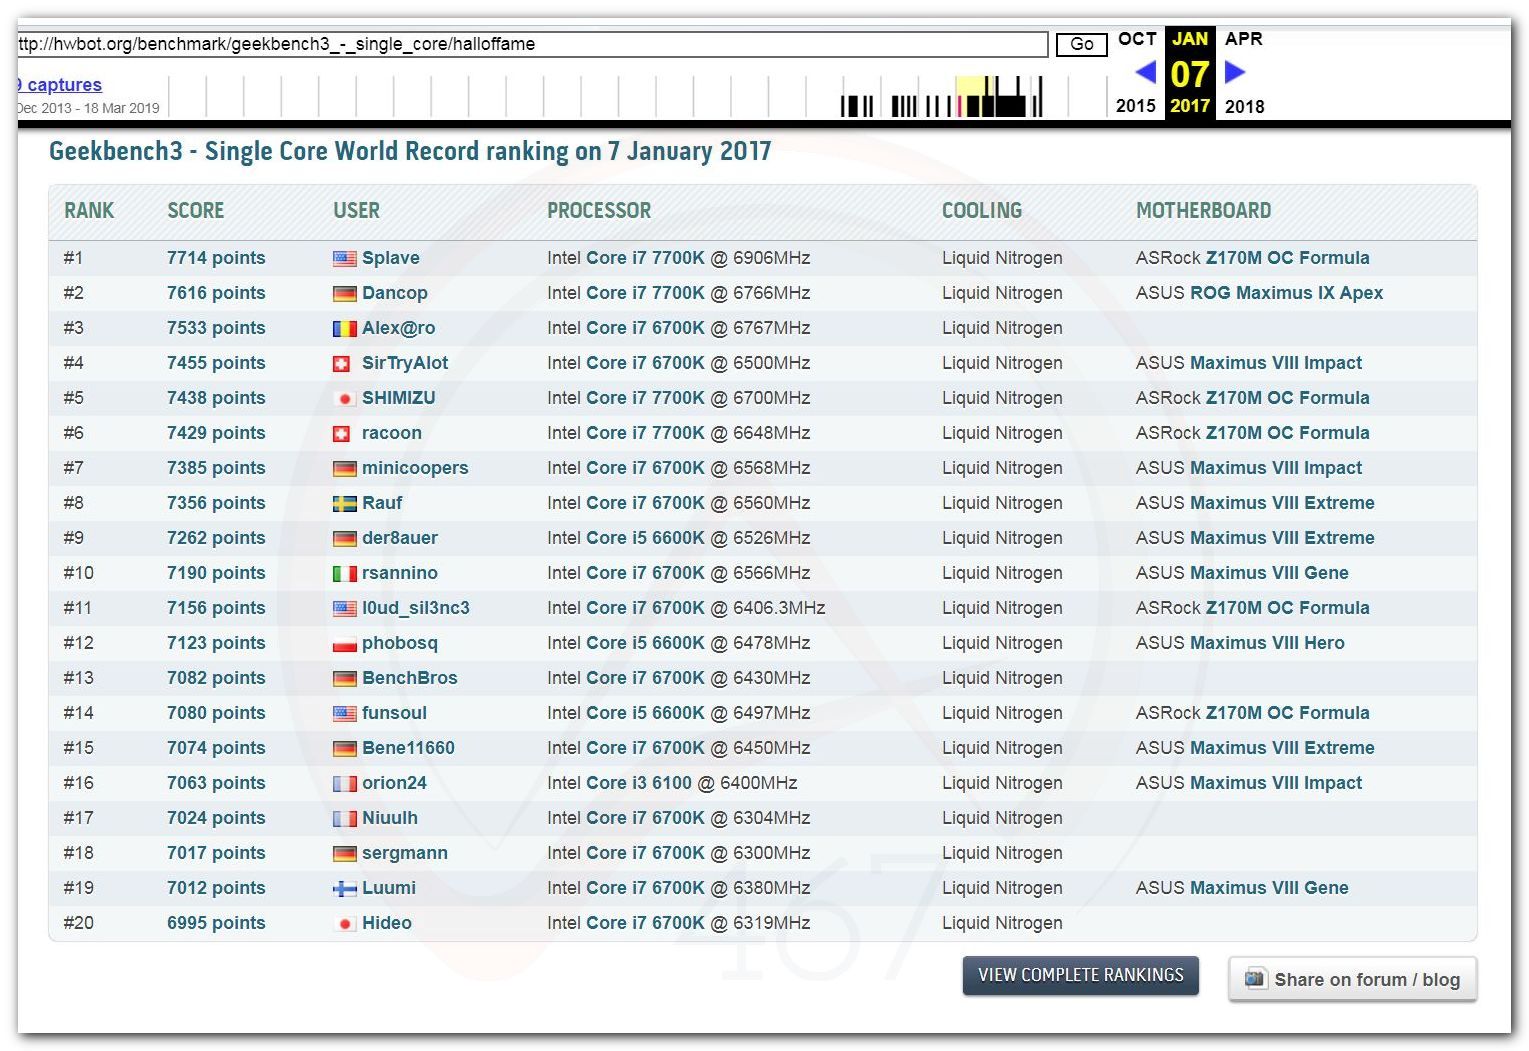The height and width of the screenshot is (1051, 1529).
Task: Open Z170M OC Formula link in Splave row
Action: click(1288, 258)
